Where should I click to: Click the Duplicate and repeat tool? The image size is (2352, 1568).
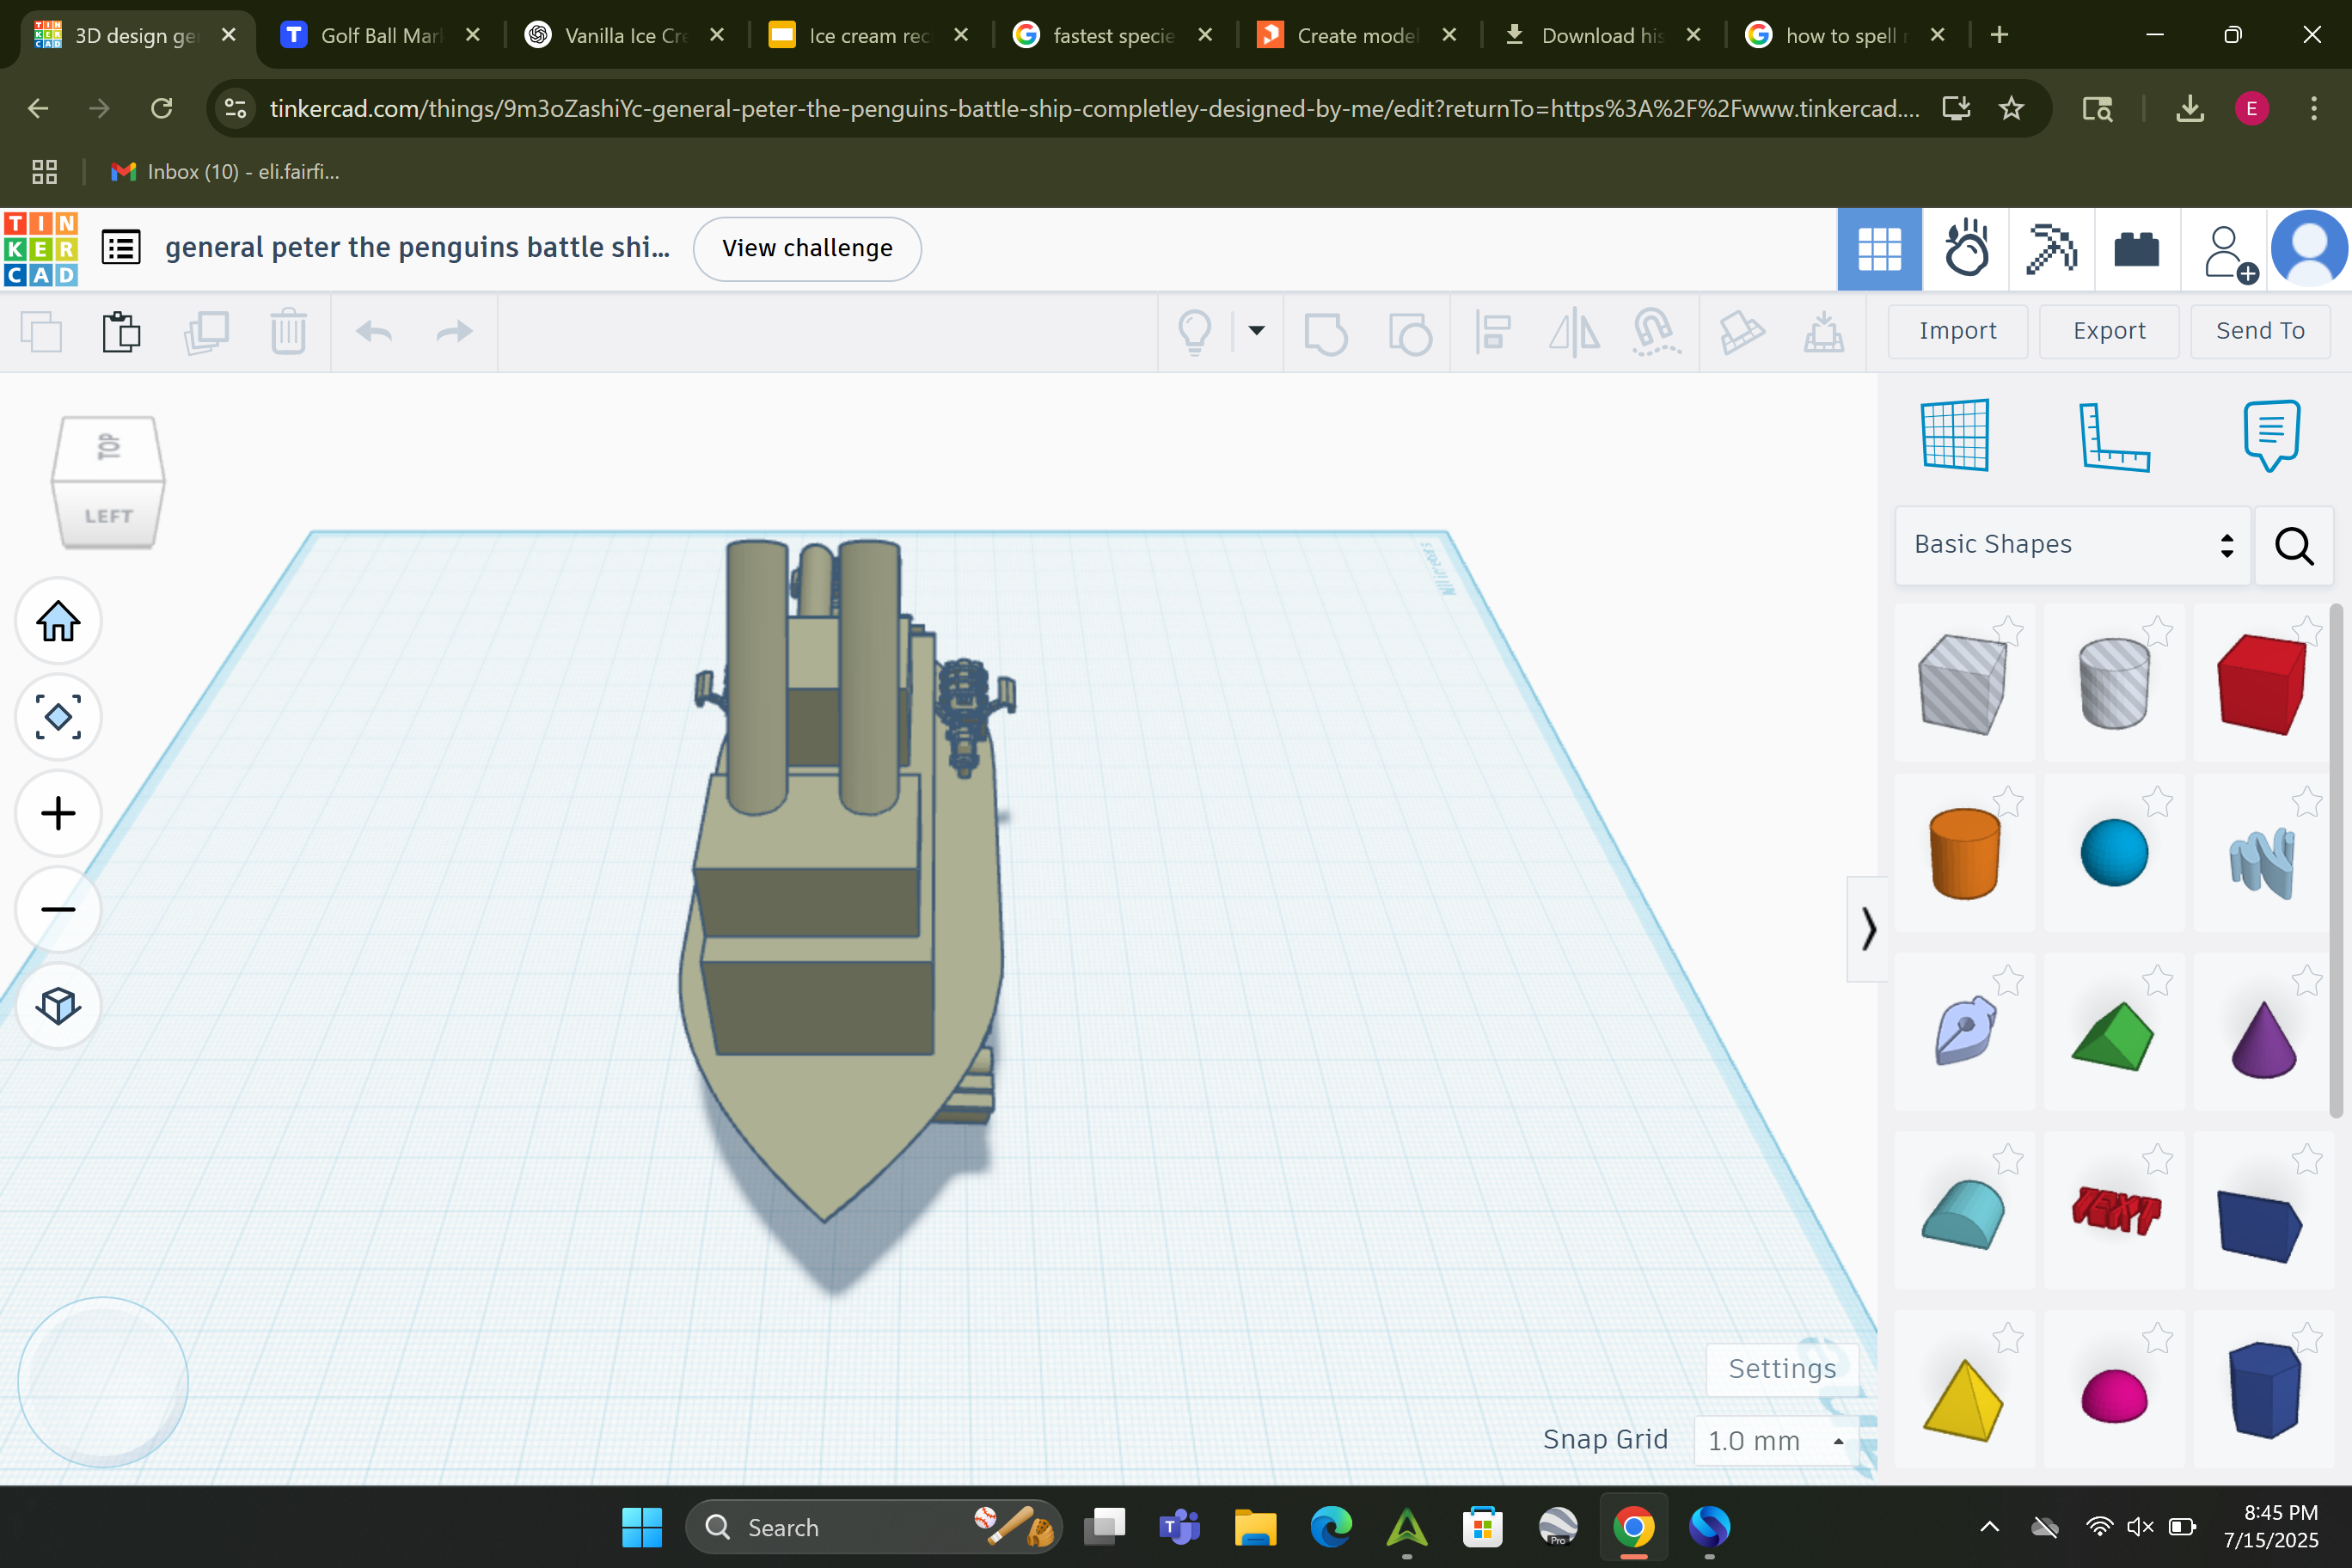207,332
